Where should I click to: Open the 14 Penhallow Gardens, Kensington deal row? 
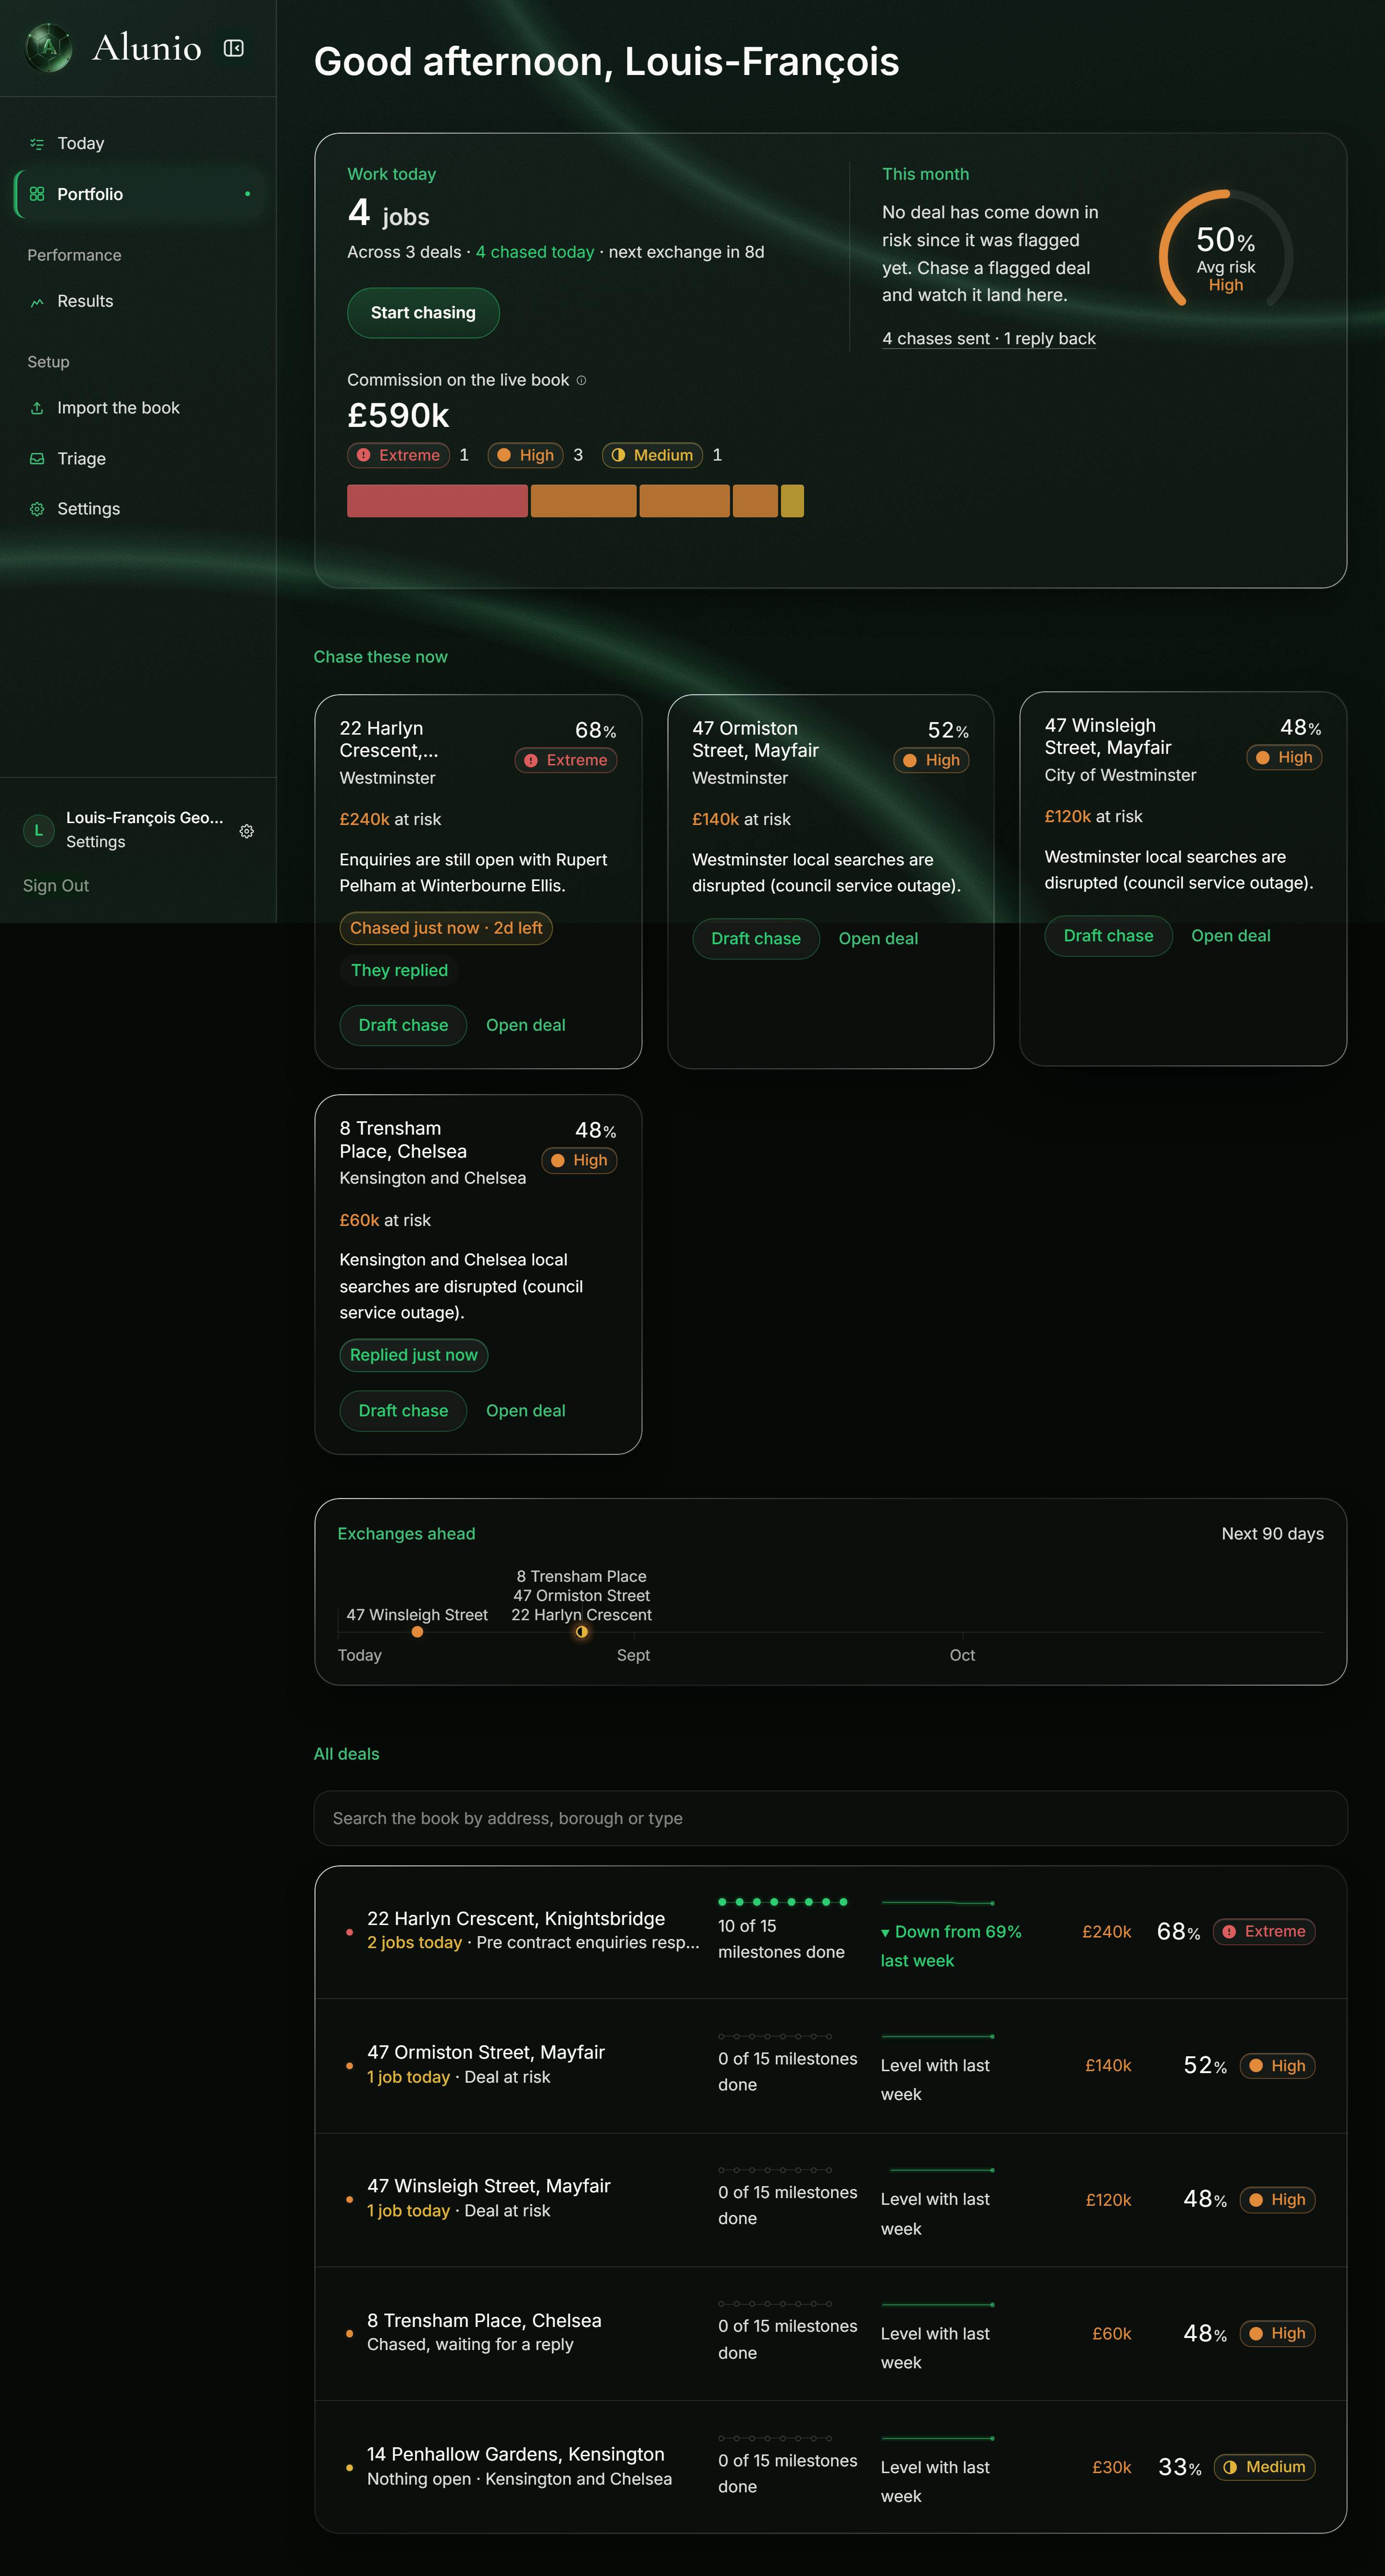830,2467
